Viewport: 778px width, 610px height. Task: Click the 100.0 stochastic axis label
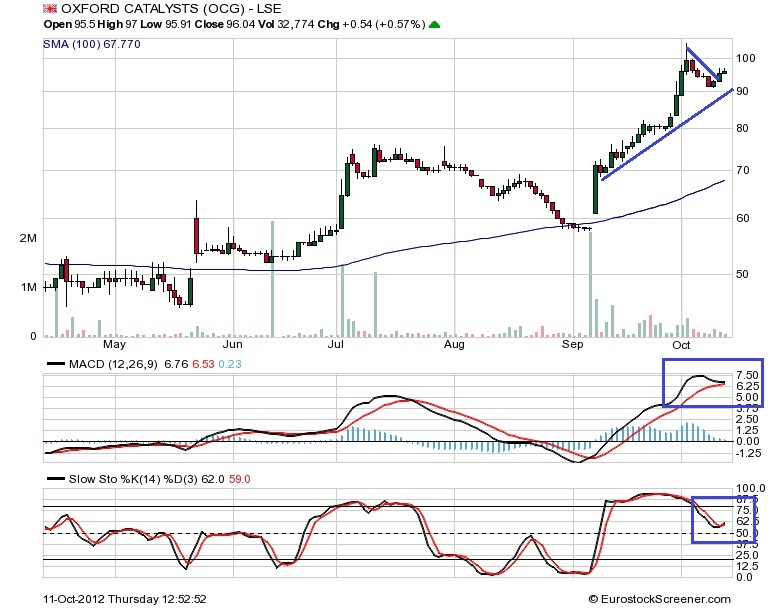[750, 488]
